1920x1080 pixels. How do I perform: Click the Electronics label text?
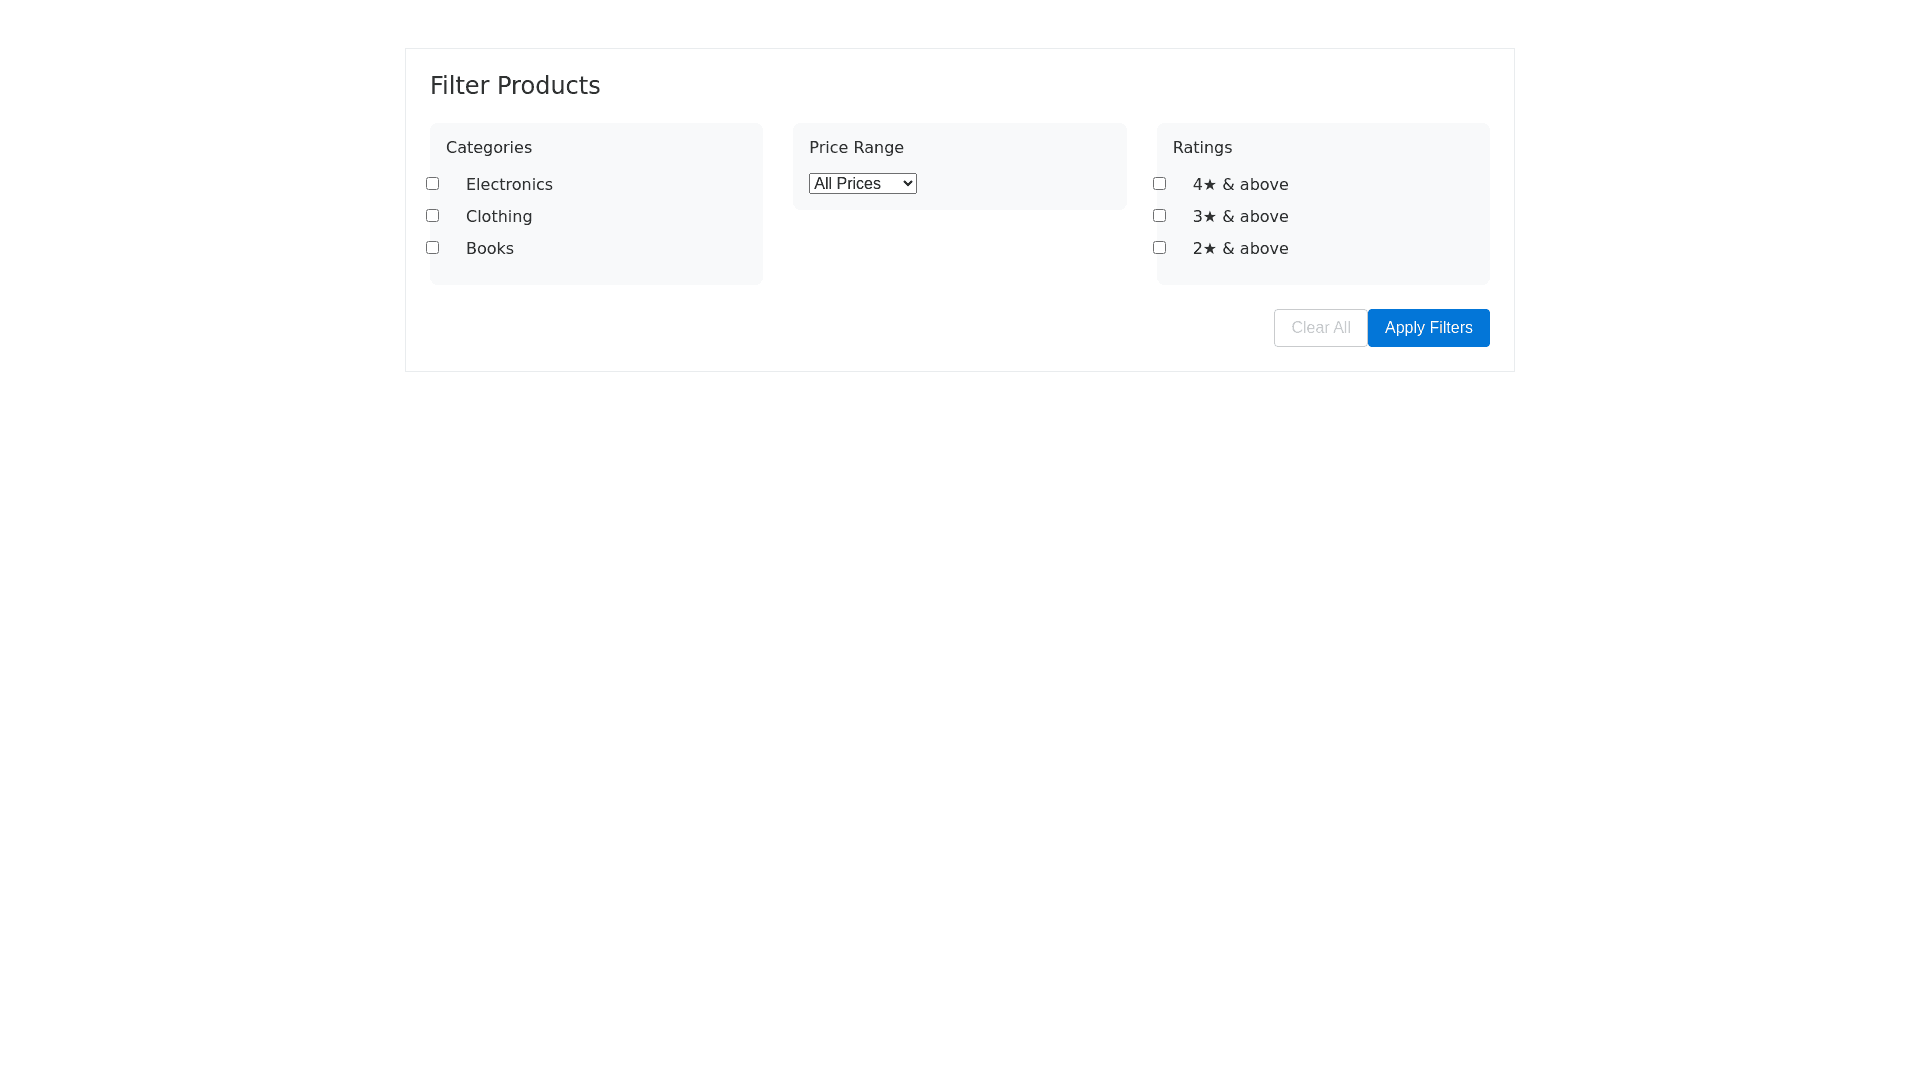509,185
